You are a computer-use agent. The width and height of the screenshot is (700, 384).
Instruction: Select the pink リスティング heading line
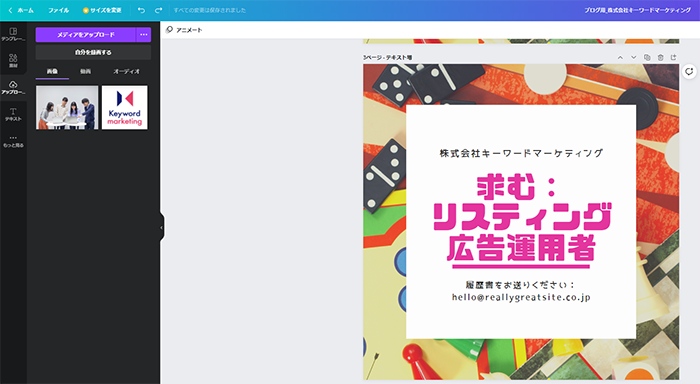tap(521, 217)
